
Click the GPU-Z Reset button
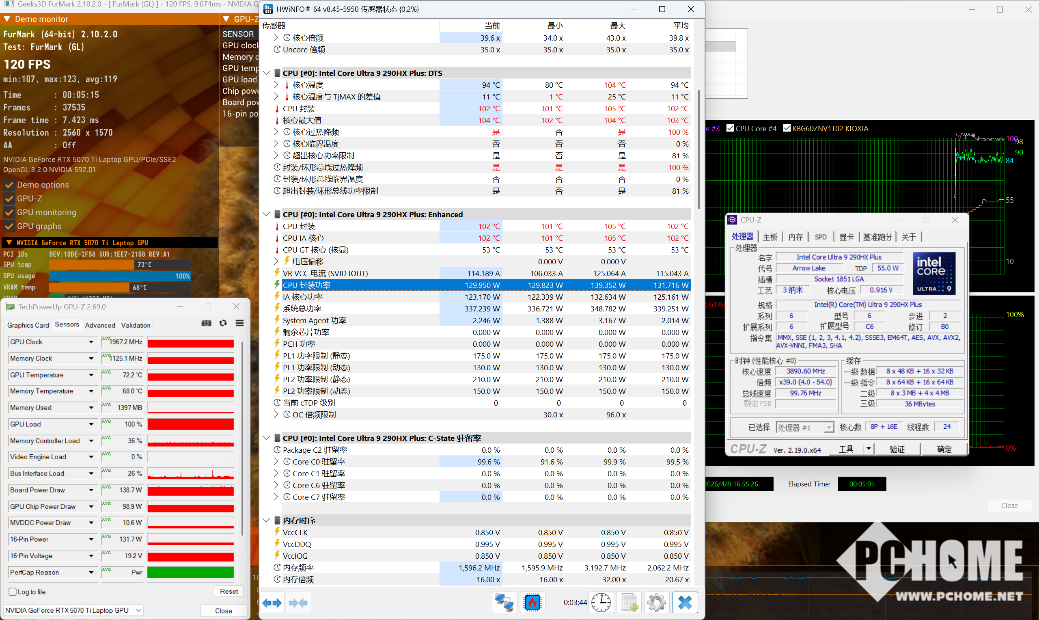[x=229, y=591]
